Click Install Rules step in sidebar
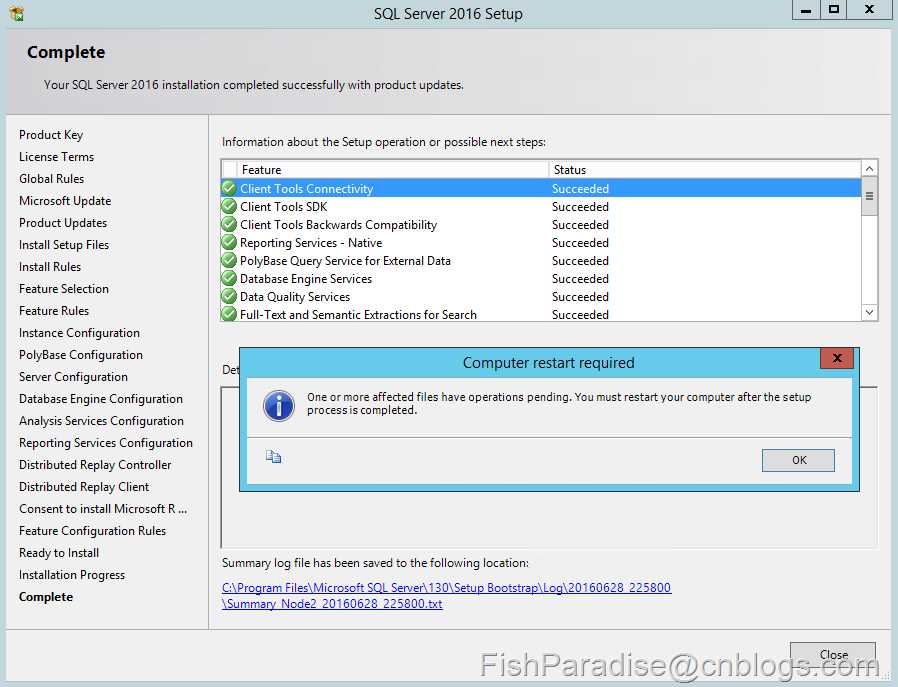898x687 pixels. pyautogui.click(x=50, y=267)
